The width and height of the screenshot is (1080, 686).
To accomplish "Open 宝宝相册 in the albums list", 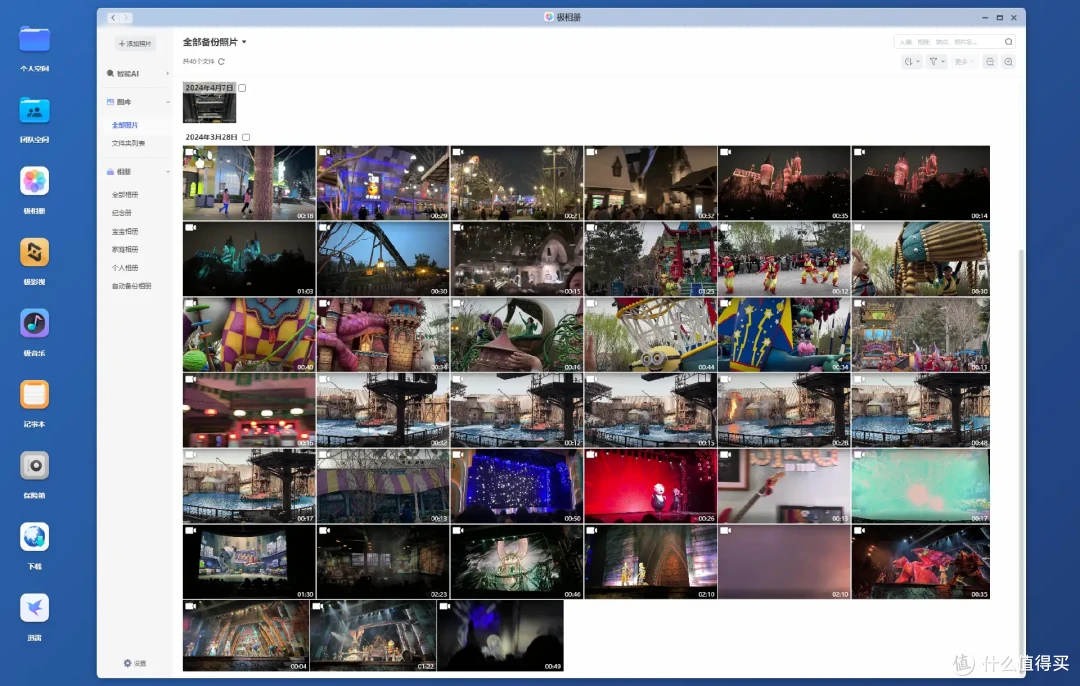I will pos(125,231).
